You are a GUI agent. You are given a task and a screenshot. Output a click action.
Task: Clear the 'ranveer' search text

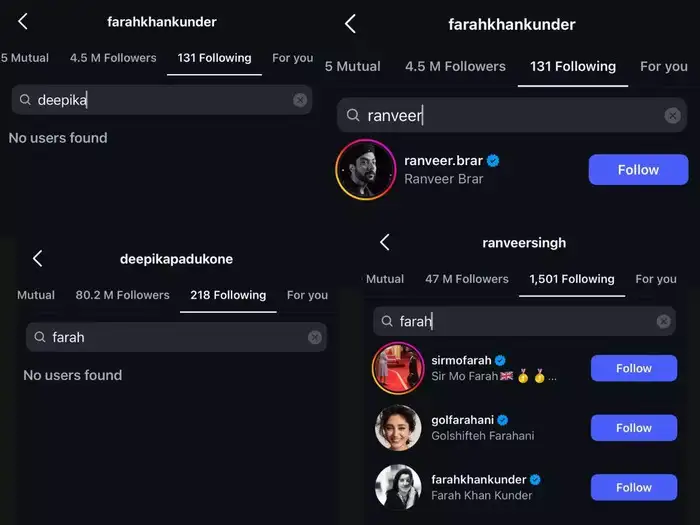673,116
